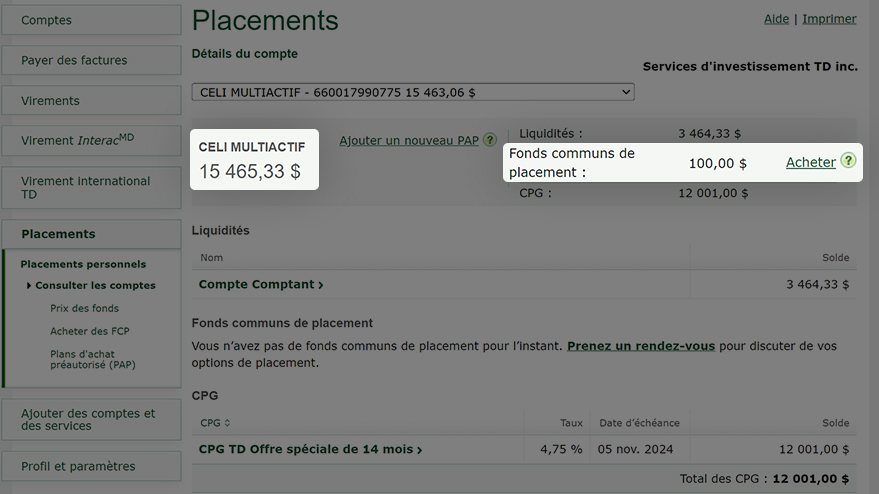Go to Payer des factures

click(91, 60)
